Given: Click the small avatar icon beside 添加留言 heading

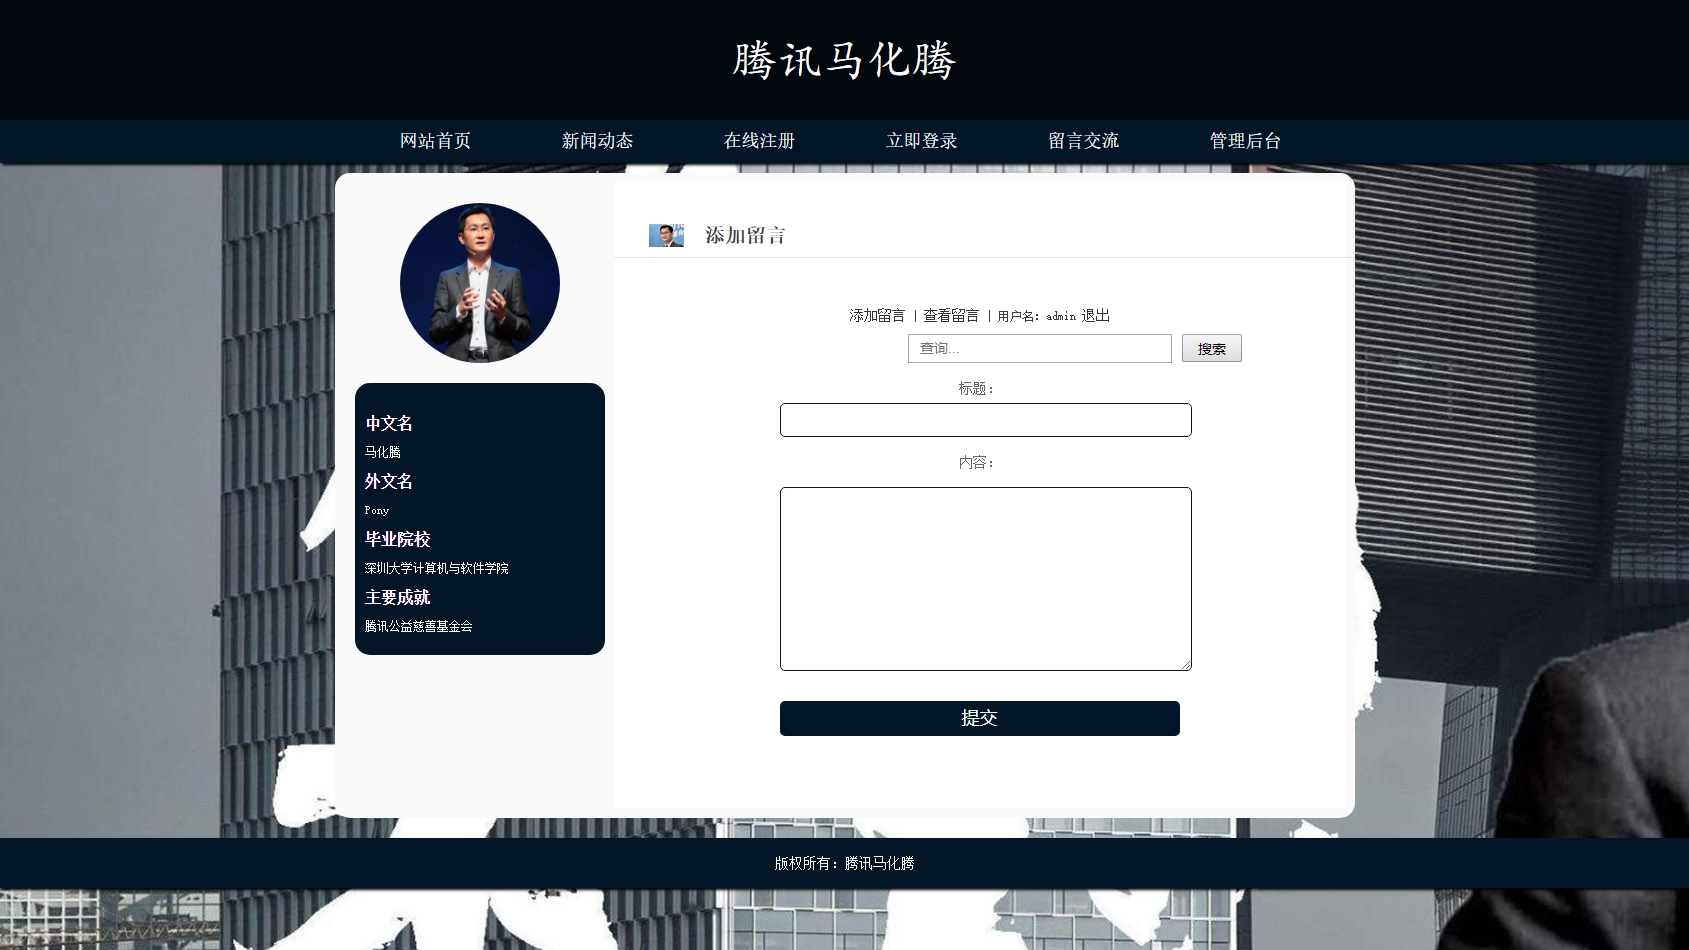Looking at the screenshot, I should pos(666,235).
